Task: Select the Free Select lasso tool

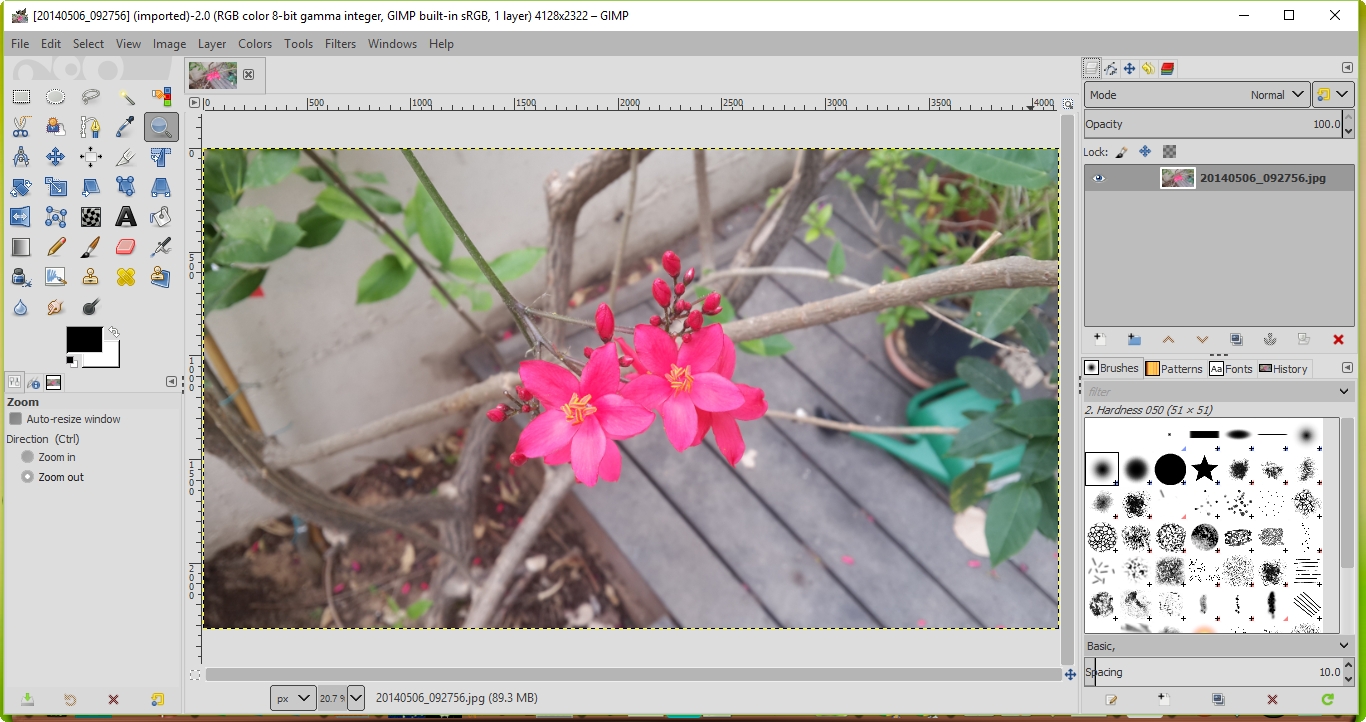Action: (x=91, y=97)
